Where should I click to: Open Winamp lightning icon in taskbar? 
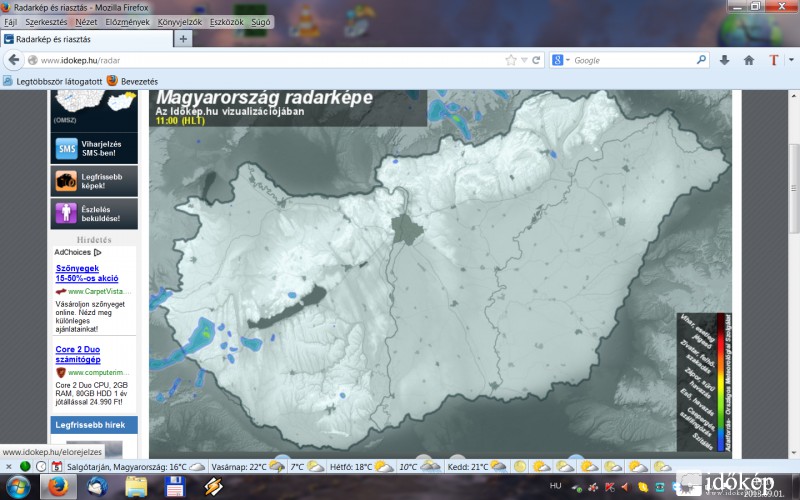pos(213,487)
